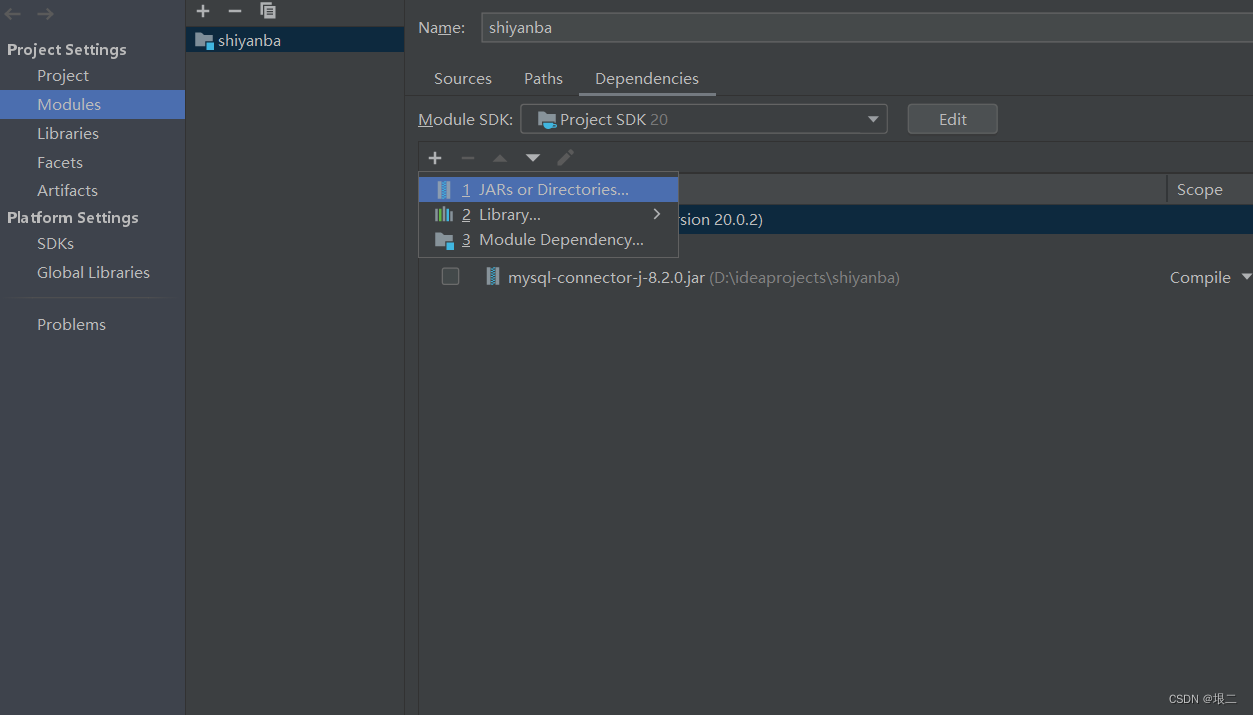Click the add dependency plus icon
Screen dimensions: 1253x715
pyautogui.click(x=435, y=157)
